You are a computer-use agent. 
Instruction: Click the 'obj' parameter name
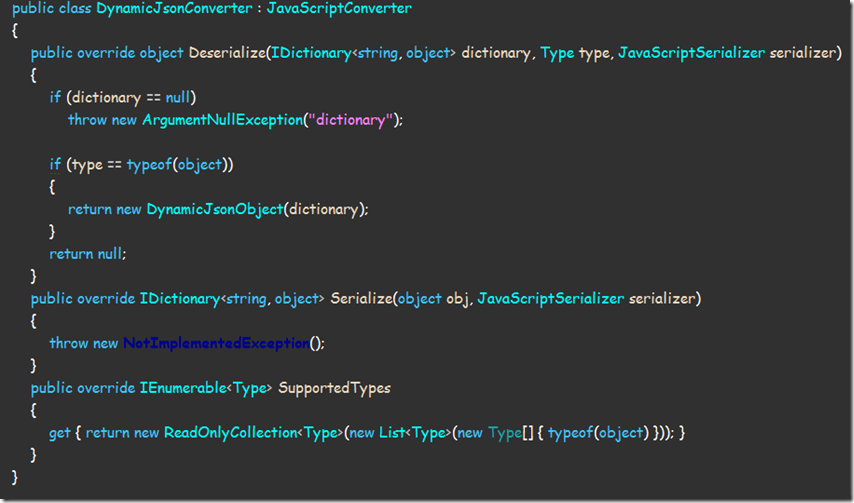coord(458,299)
